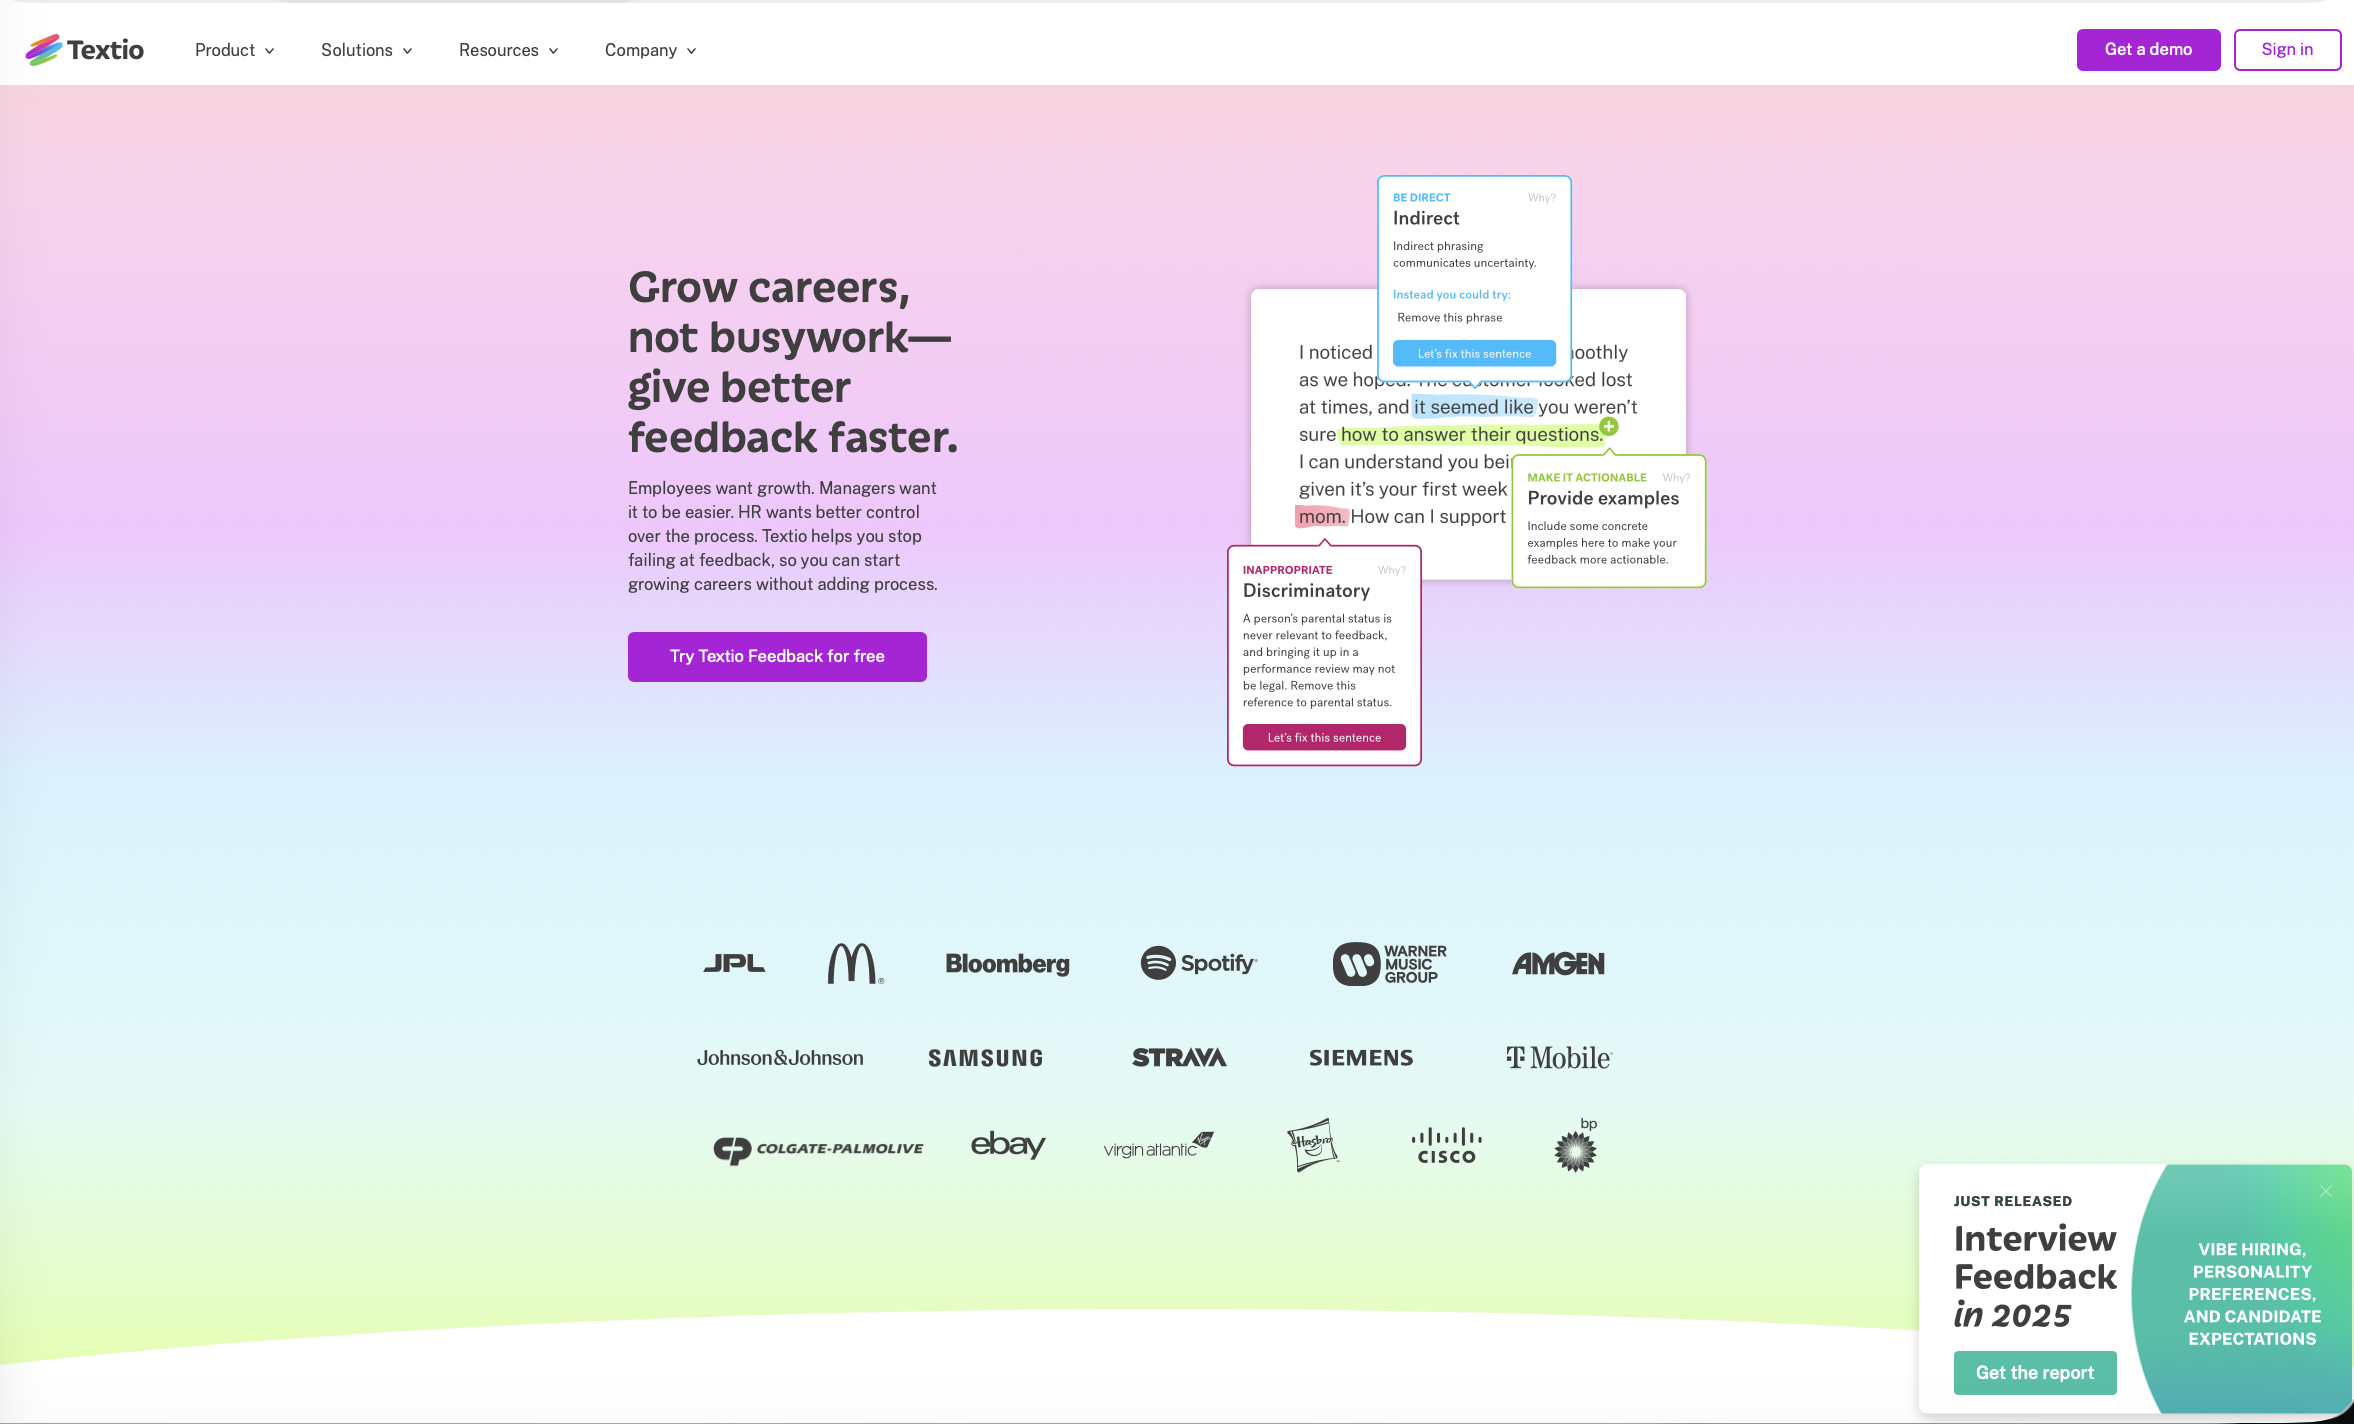Expand the Product dropdown menu
Image resolution: width=2354 pixels, height=1424 pixels.
[x=234, y=50]
